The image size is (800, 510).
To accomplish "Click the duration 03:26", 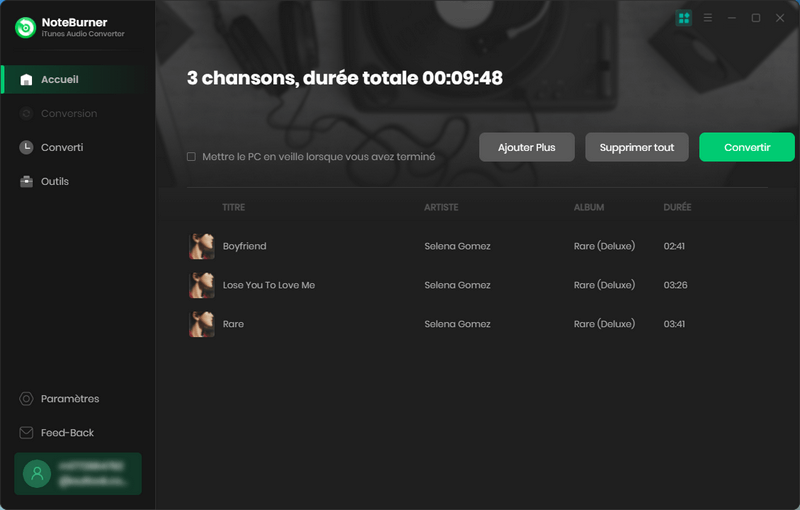I will (x=676, y=285).
